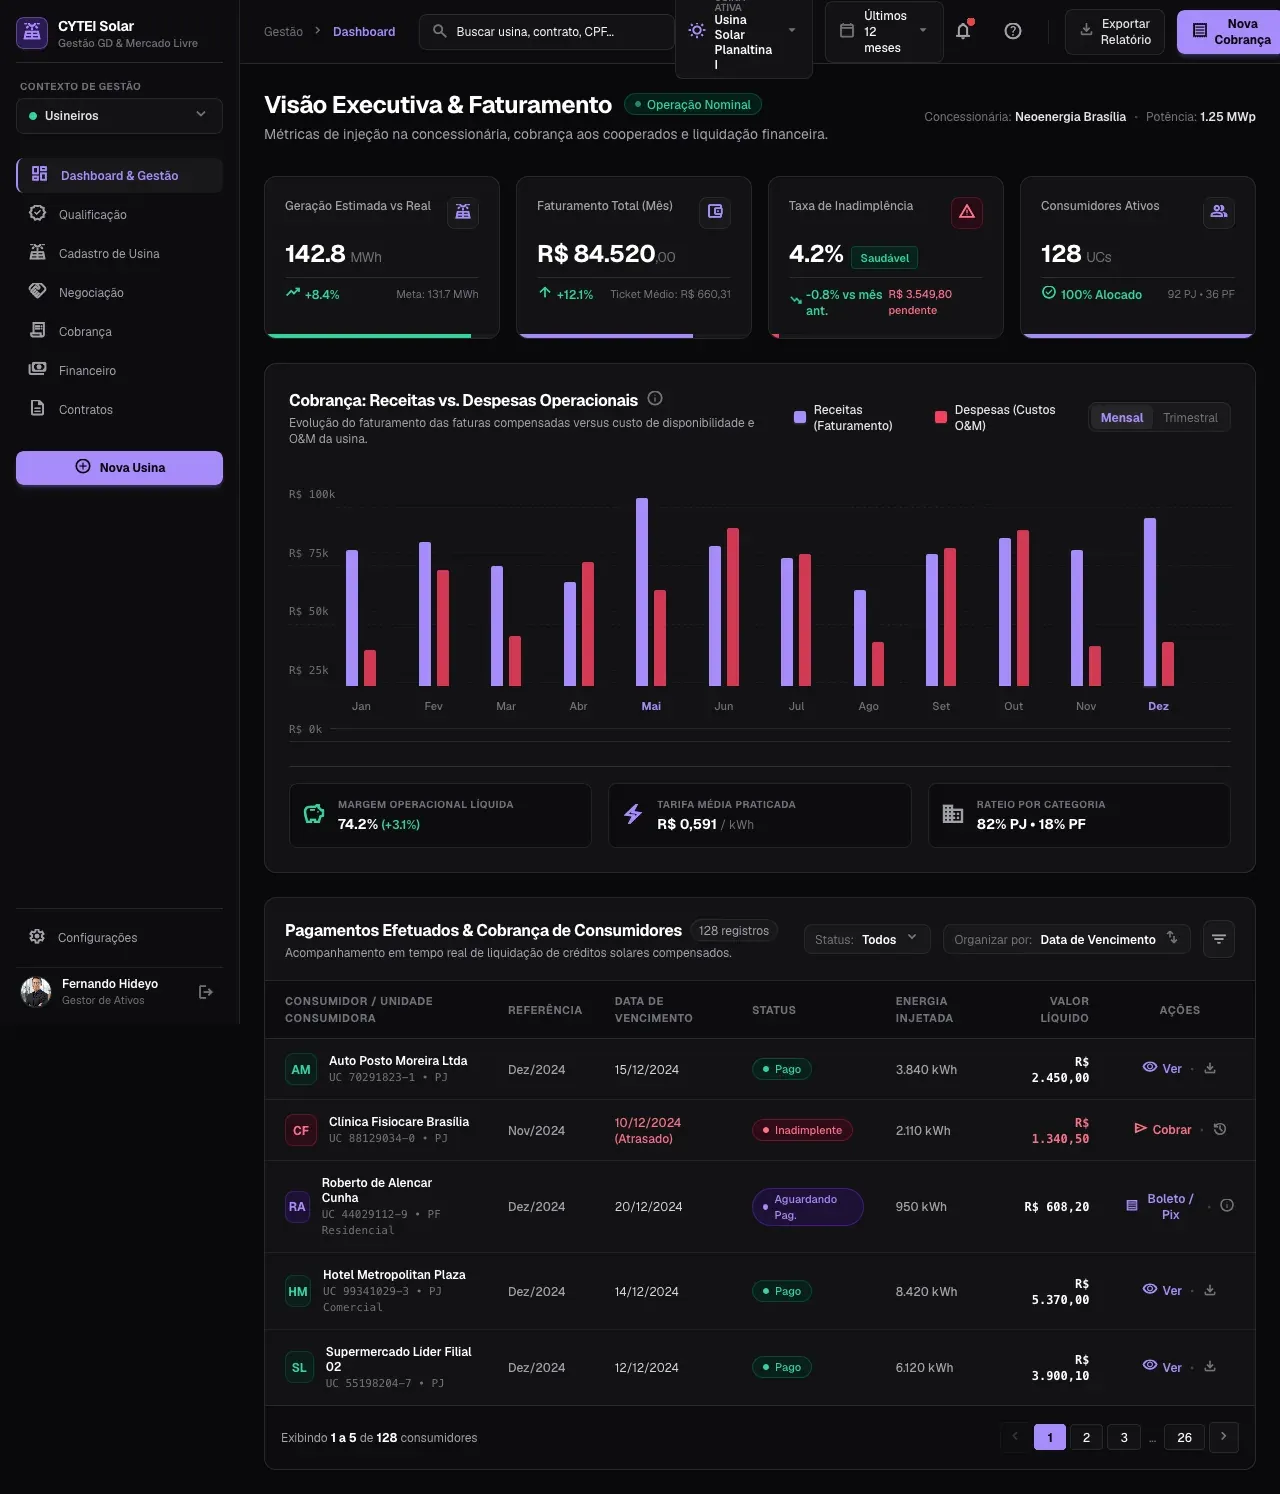This screenshot has height=1494, width=1280.
Task: View payment for Supermercado Líder Filial 02
Action: coord(1162,1366)
